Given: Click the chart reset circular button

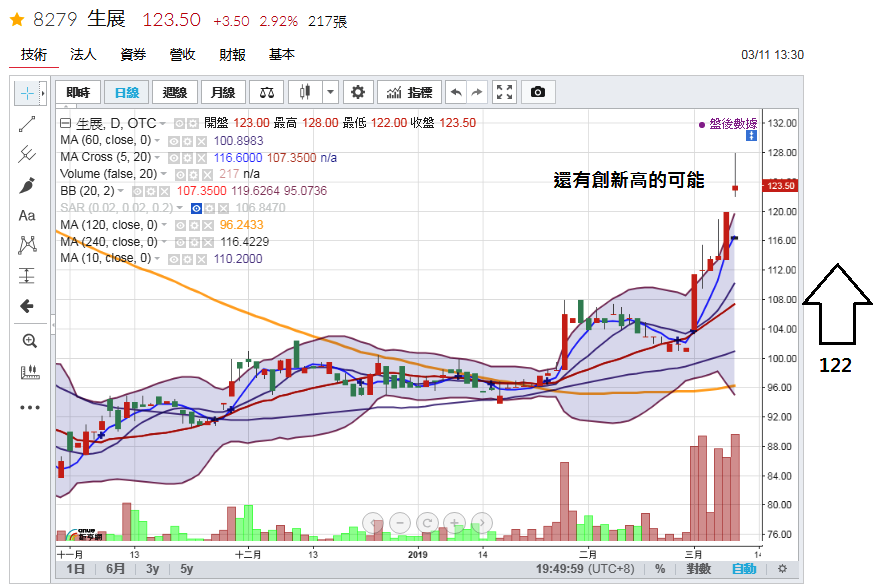Looking at the screenshot, I should click(427, 523).
